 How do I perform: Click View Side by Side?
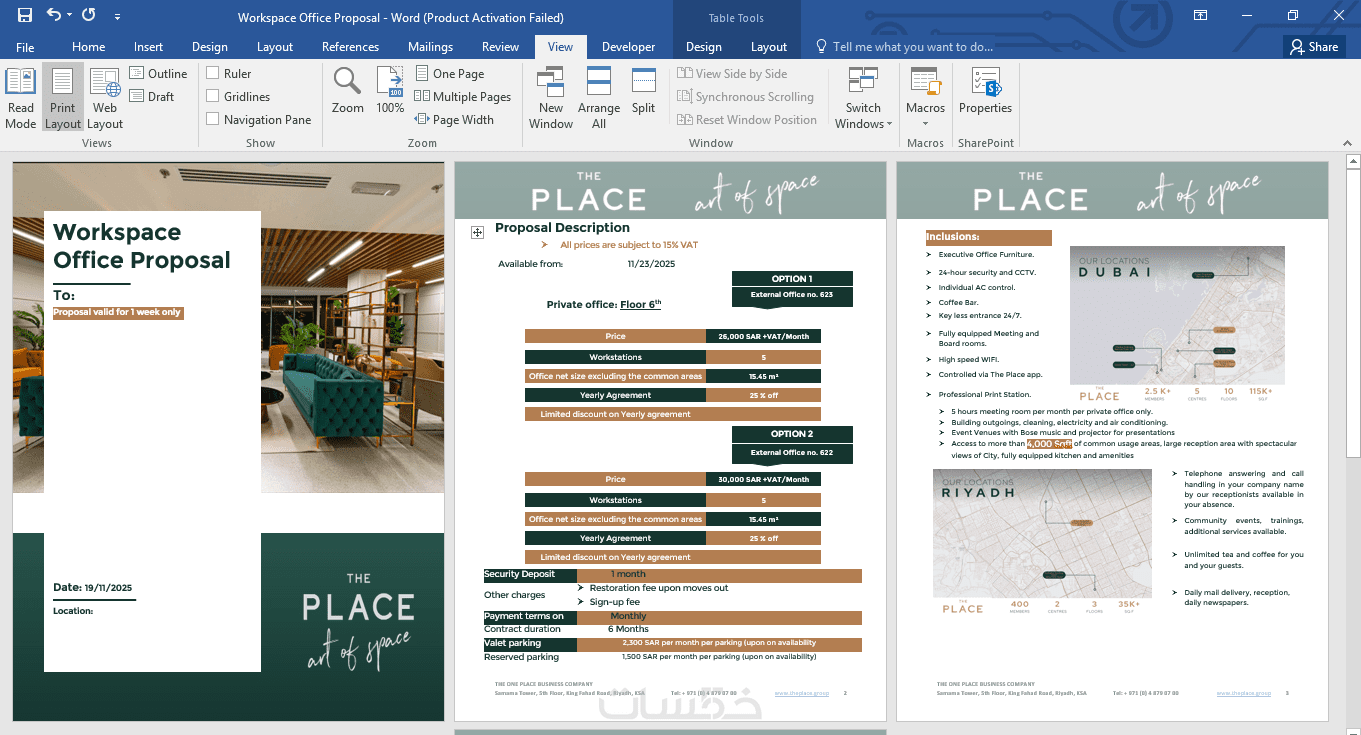[x=732, y=73]
